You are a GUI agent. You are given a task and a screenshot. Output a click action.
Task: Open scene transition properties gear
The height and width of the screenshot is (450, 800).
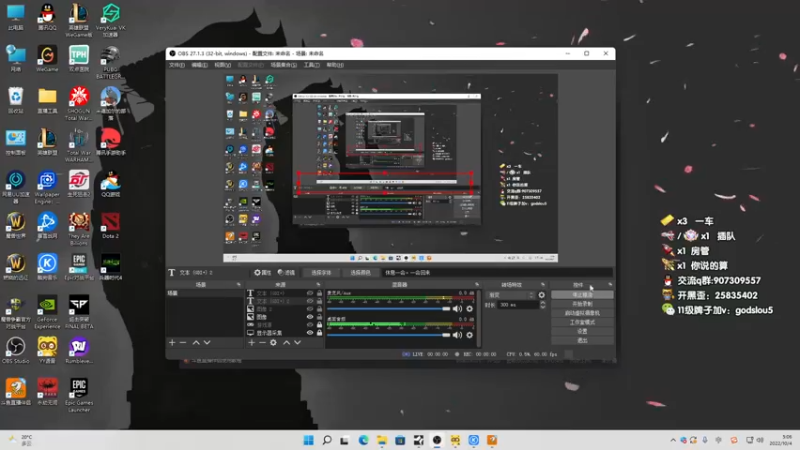[541, 295]
